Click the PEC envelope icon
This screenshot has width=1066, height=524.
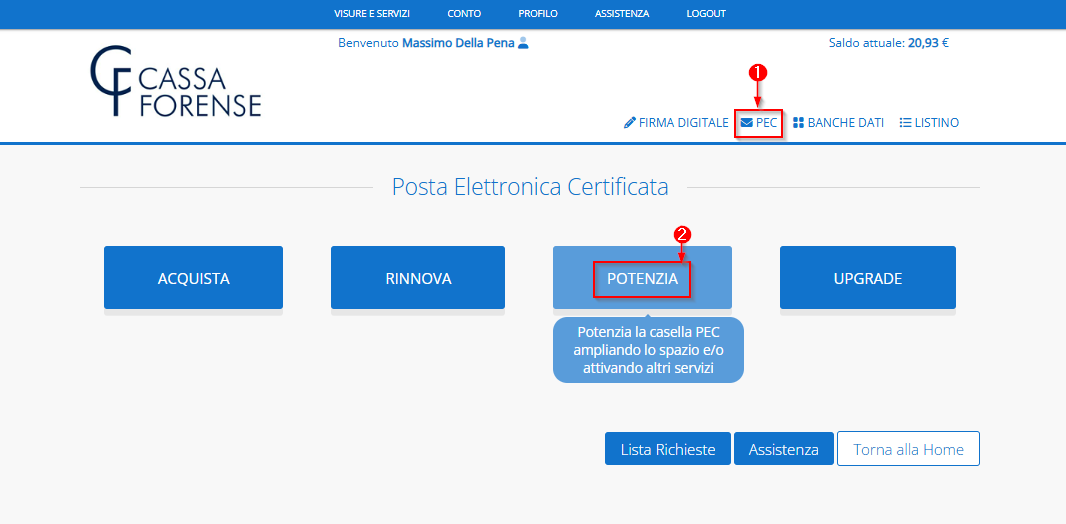[x=747, y=123]
